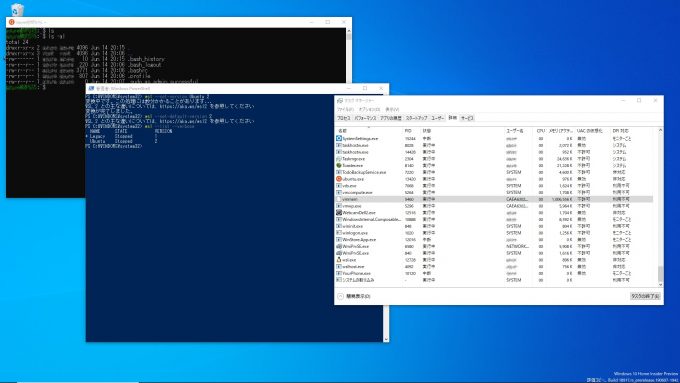Screen dimensions: 680x383
Task: Sort by the 名前 column header
Action: (x=369, y=131)
